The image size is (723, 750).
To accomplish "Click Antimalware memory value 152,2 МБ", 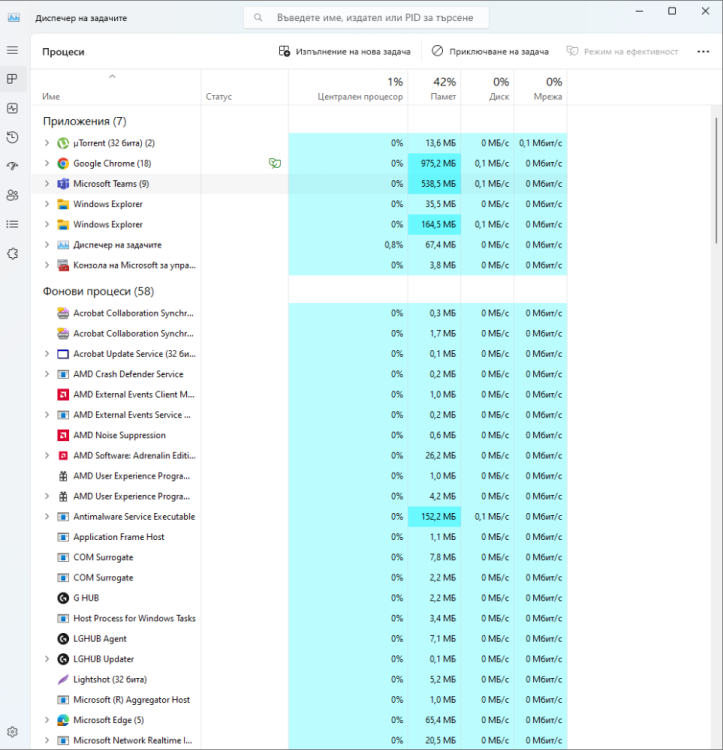I will (438, 517).
